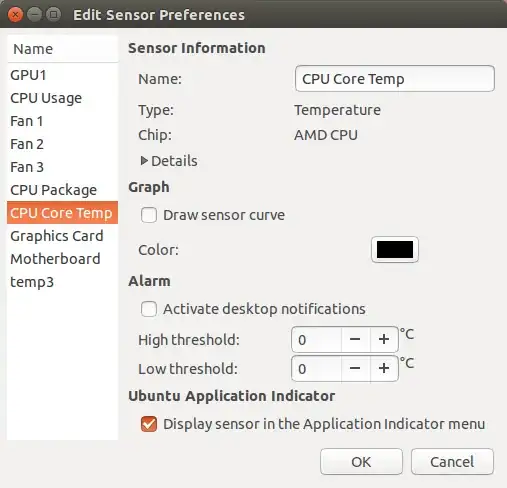Viewport: 507px width, 488px height.
Task: Select CPU Usage sensor in list
Action: [x=62, y=98]
